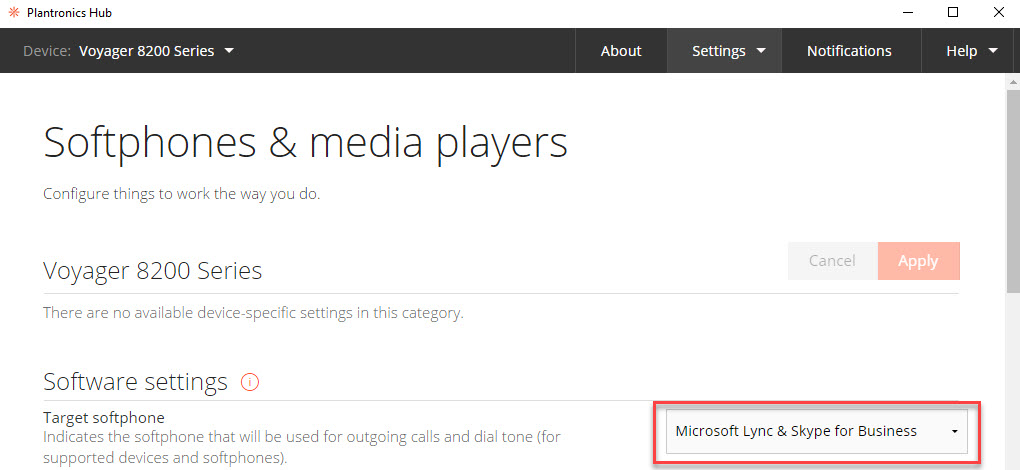This screenshot has width=1020, height=470.
Task: Maximize the Plantronics Hub window
Action: click(953, 13)
